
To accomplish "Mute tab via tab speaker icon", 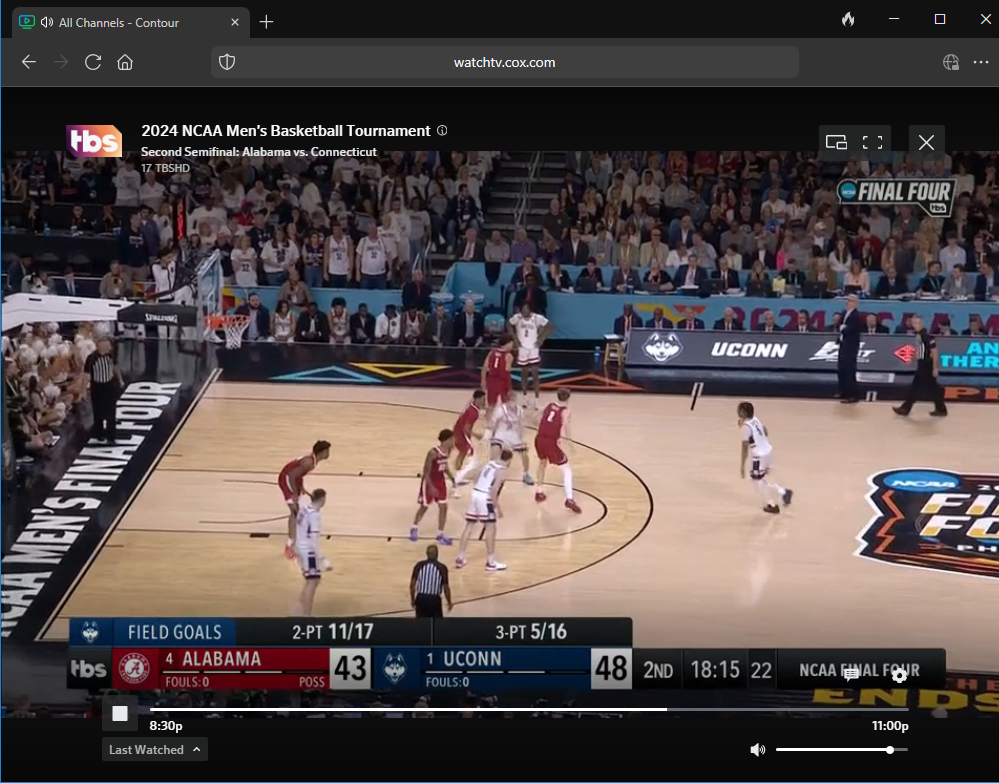I will point(46,22).
